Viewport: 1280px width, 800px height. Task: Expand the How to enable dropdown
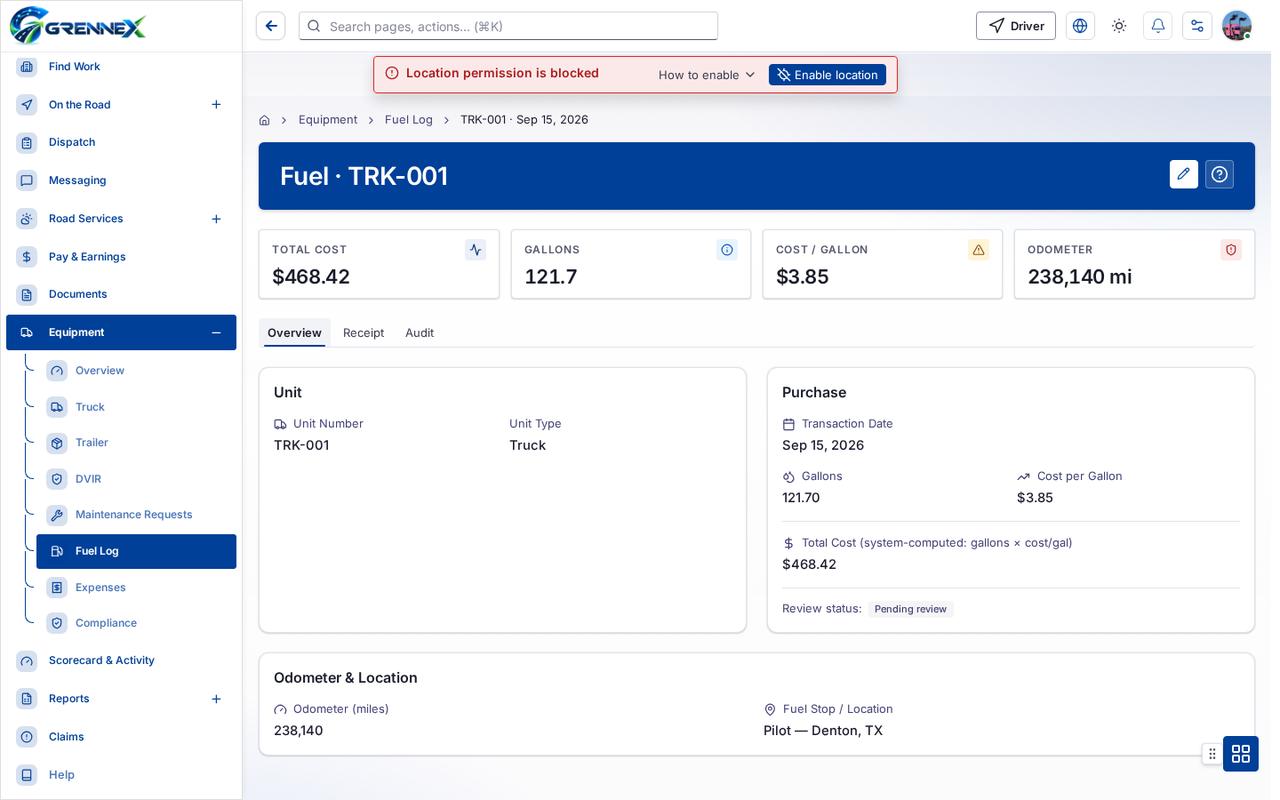707,75
